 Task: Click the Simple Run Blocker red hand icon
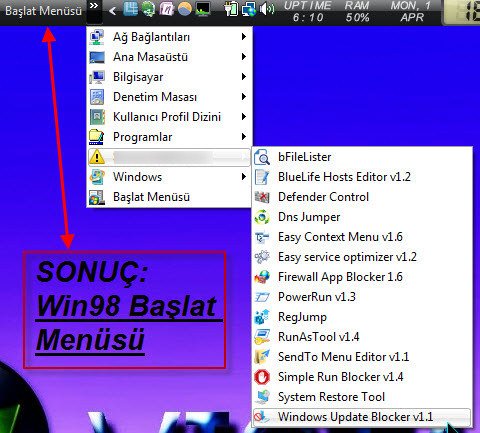262,377
